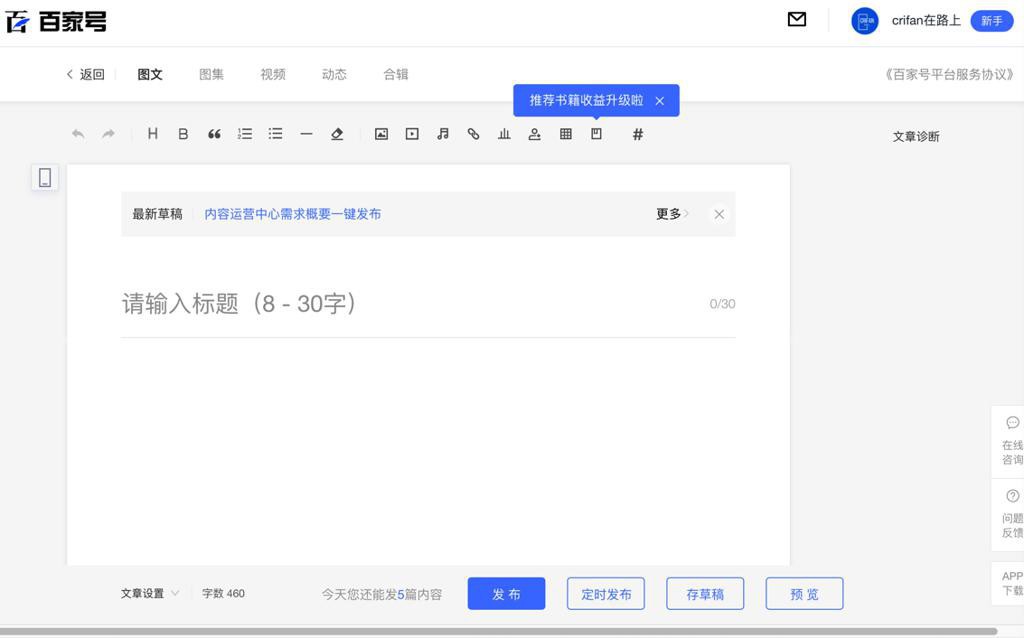Click the 定时发布 button

606,594
